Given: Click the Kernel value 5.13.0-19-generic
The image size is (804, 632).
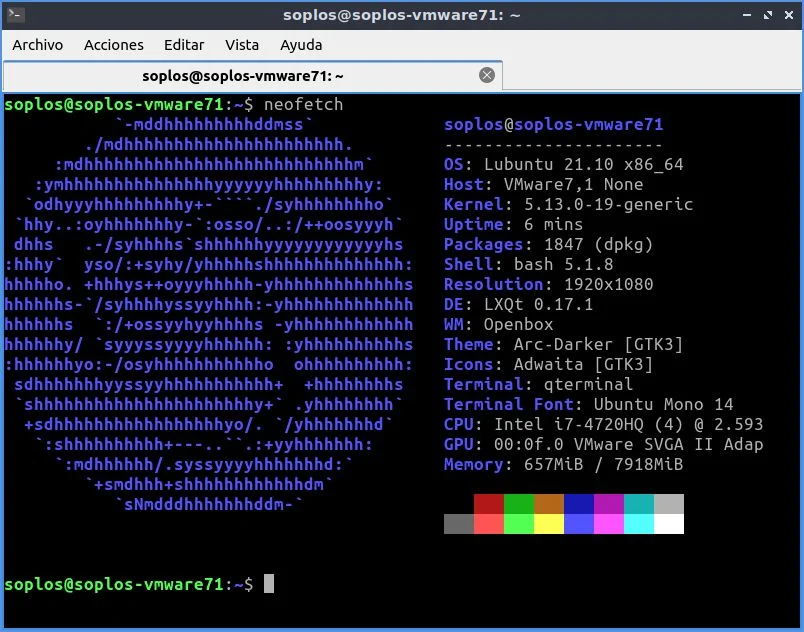Looking at the screenshot, I should pyautogui.click(x=608, y=205).
